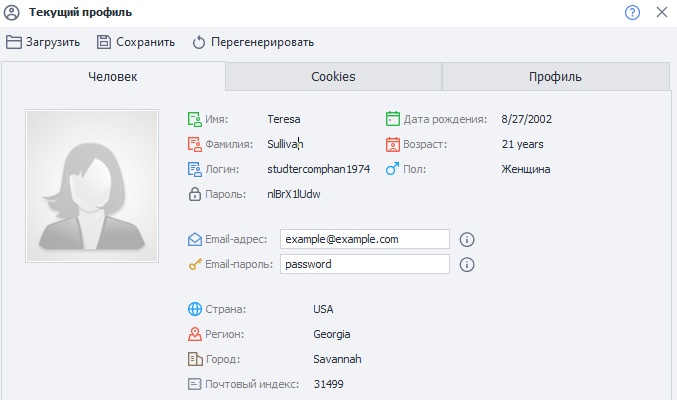Switch to the Cookies tab
The image size is (677, 400).
[333, 77]
